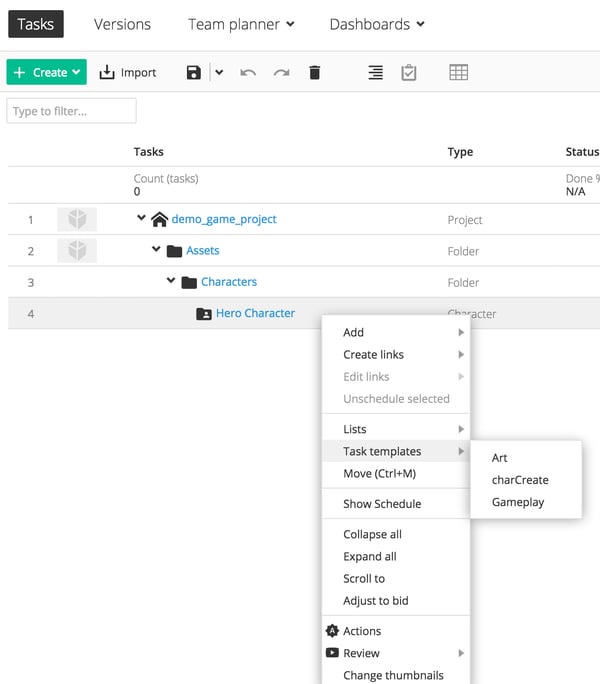The height and width of the screenshot is (684, 600).
Task: Open the Hero Character link
Action: (x=255, y=313)
